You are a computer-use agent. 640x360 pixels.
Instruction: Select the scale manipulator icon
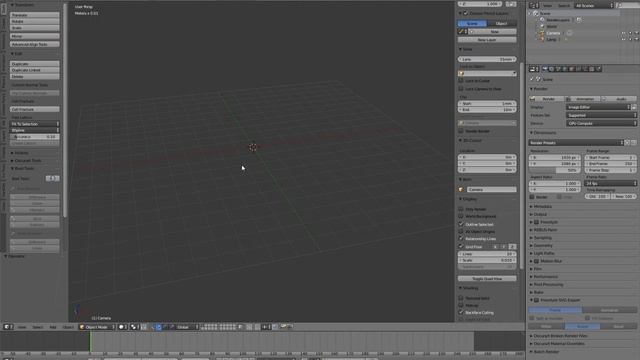point(172,327)
